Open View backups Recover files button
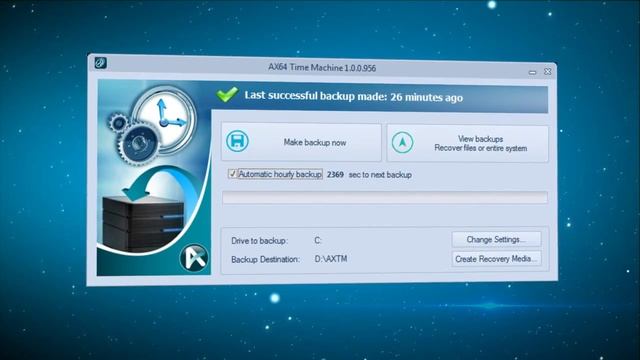 tap(467, 144)
